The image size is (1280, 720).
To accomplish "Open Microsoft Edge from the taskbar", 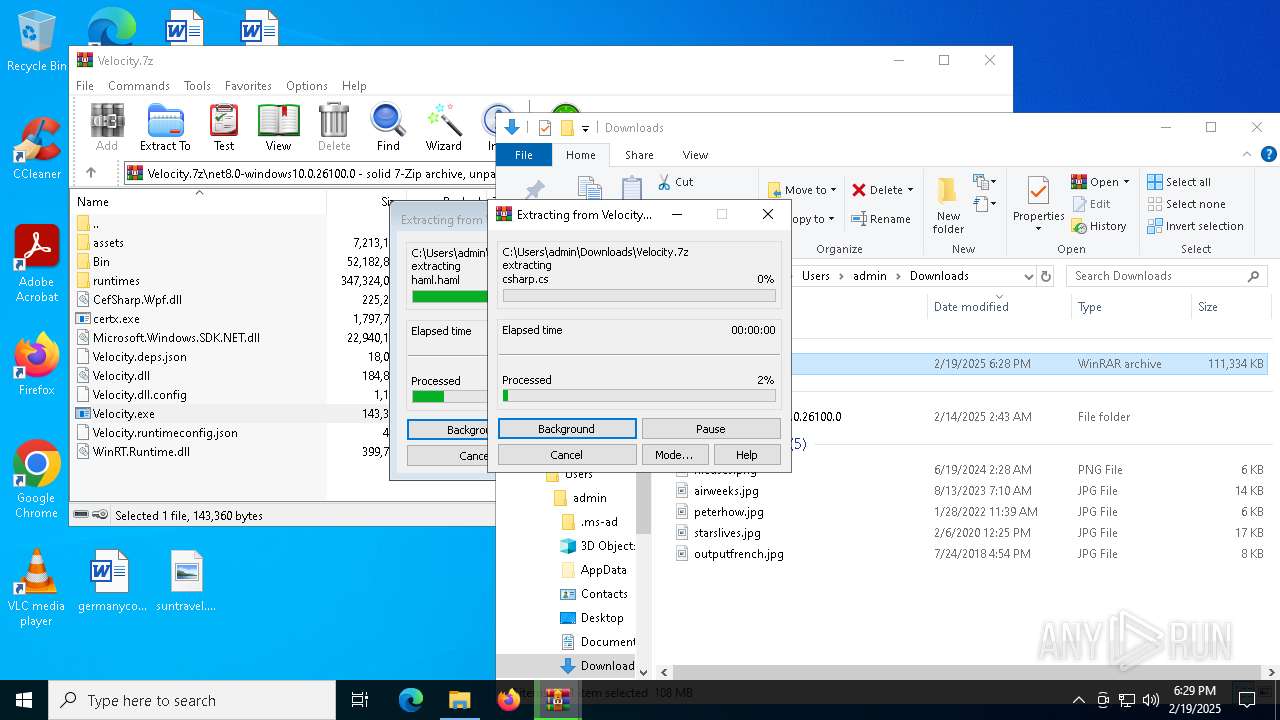I will [411, 700].
